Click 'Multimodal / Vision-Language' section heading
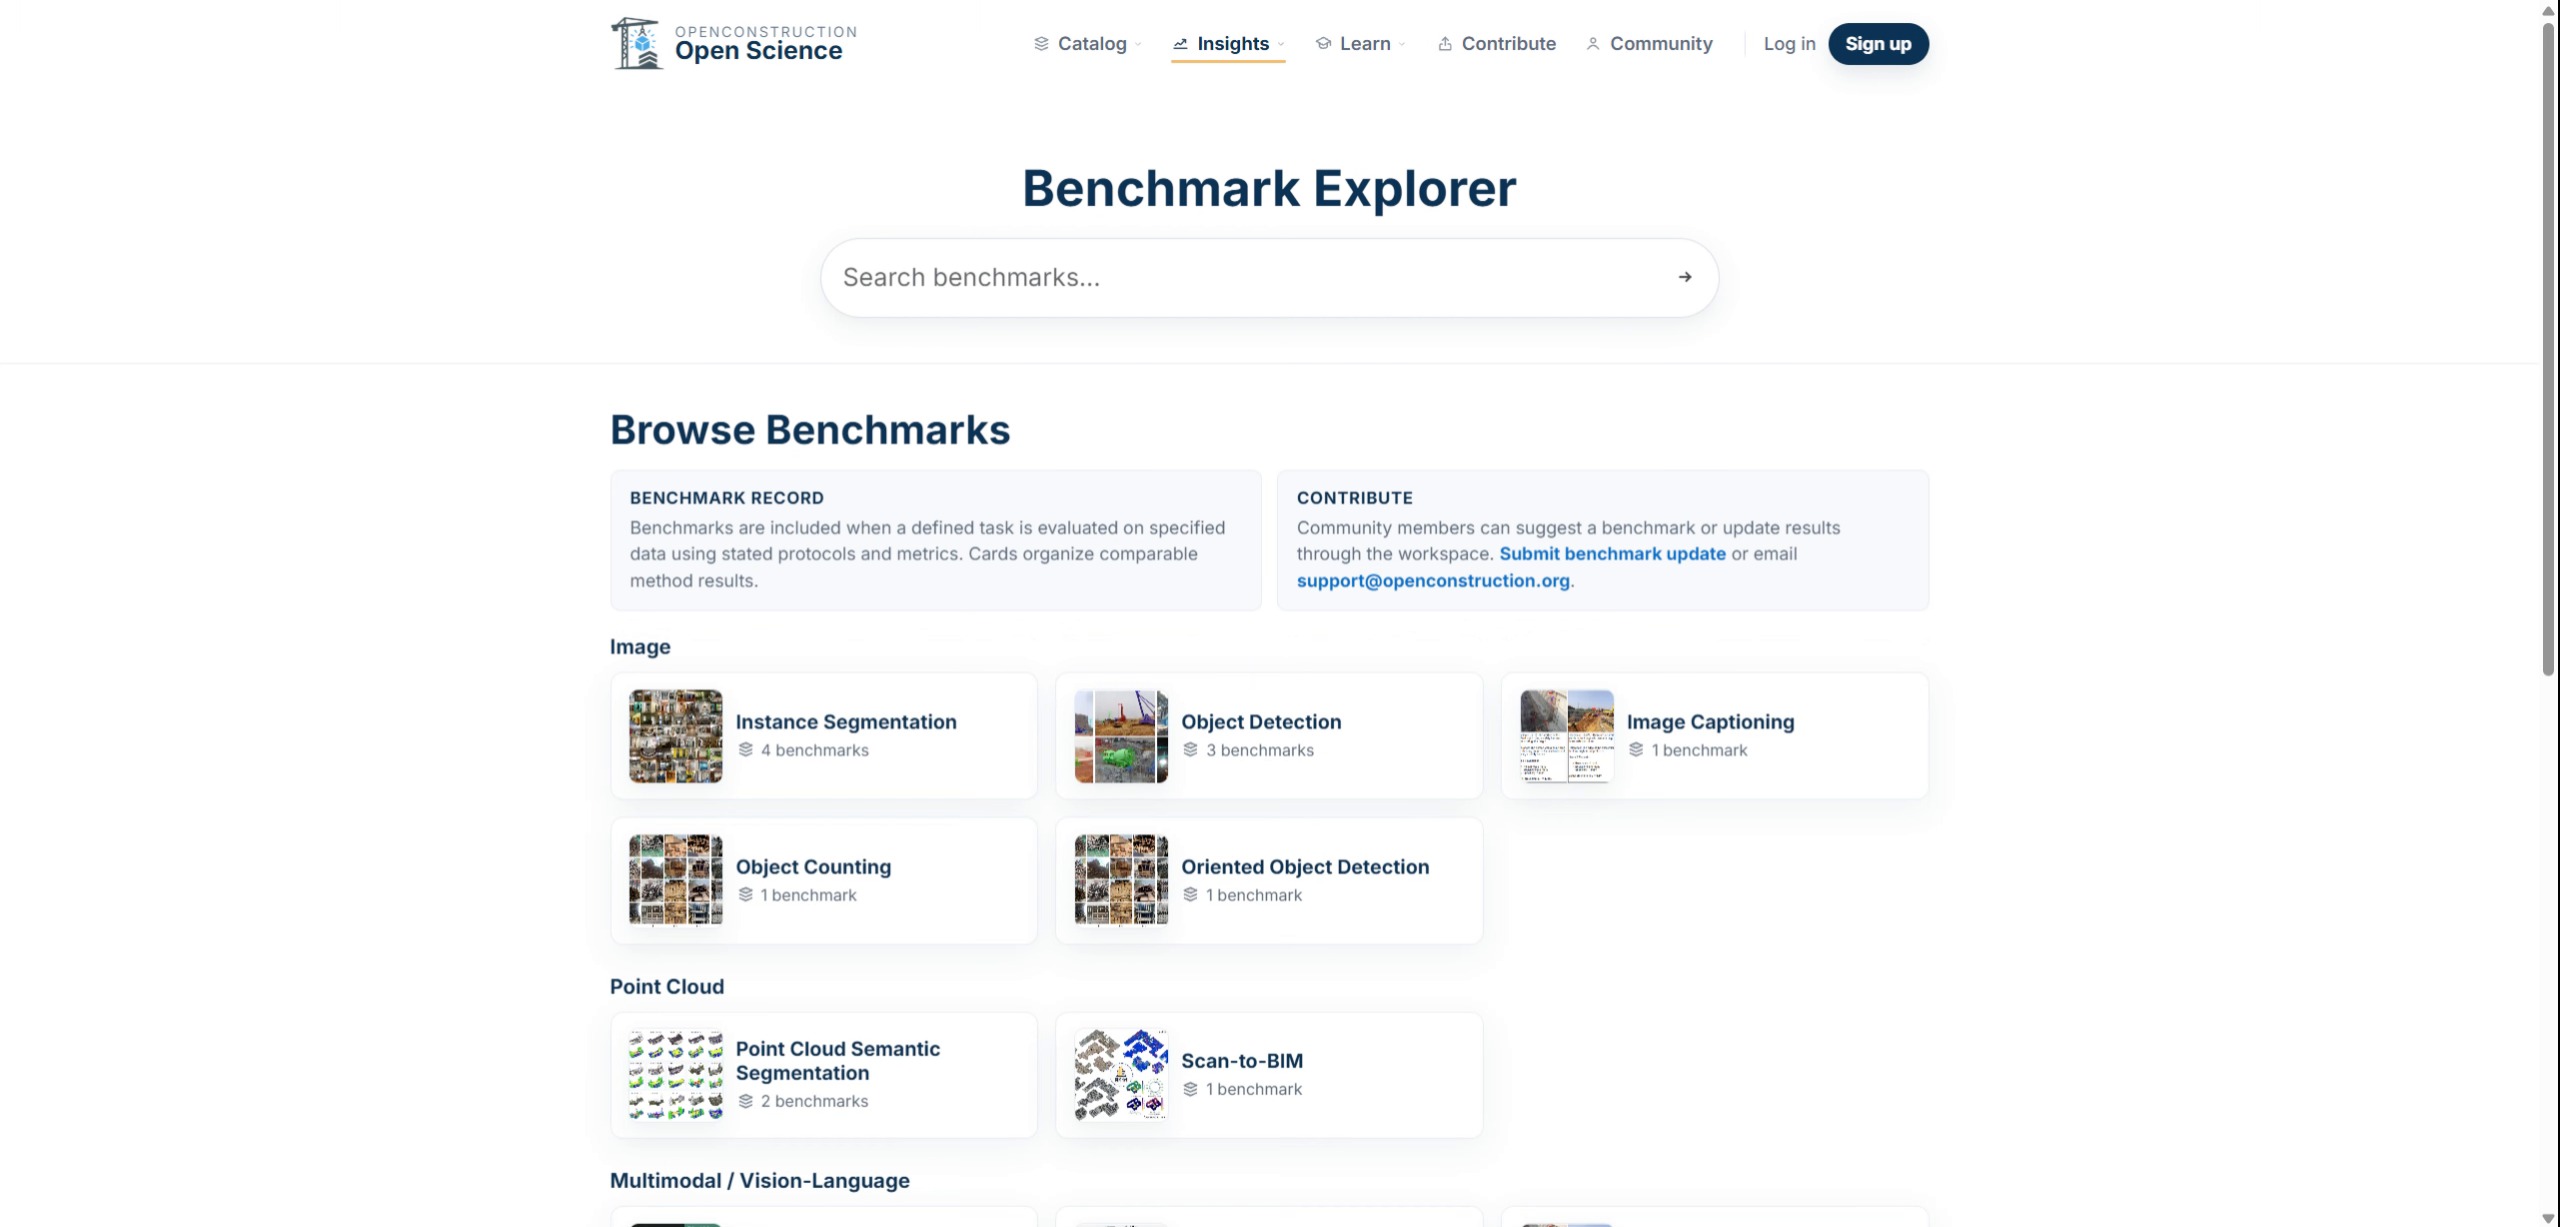The image size is (2560, 1227). click(x=760, y=1181)
